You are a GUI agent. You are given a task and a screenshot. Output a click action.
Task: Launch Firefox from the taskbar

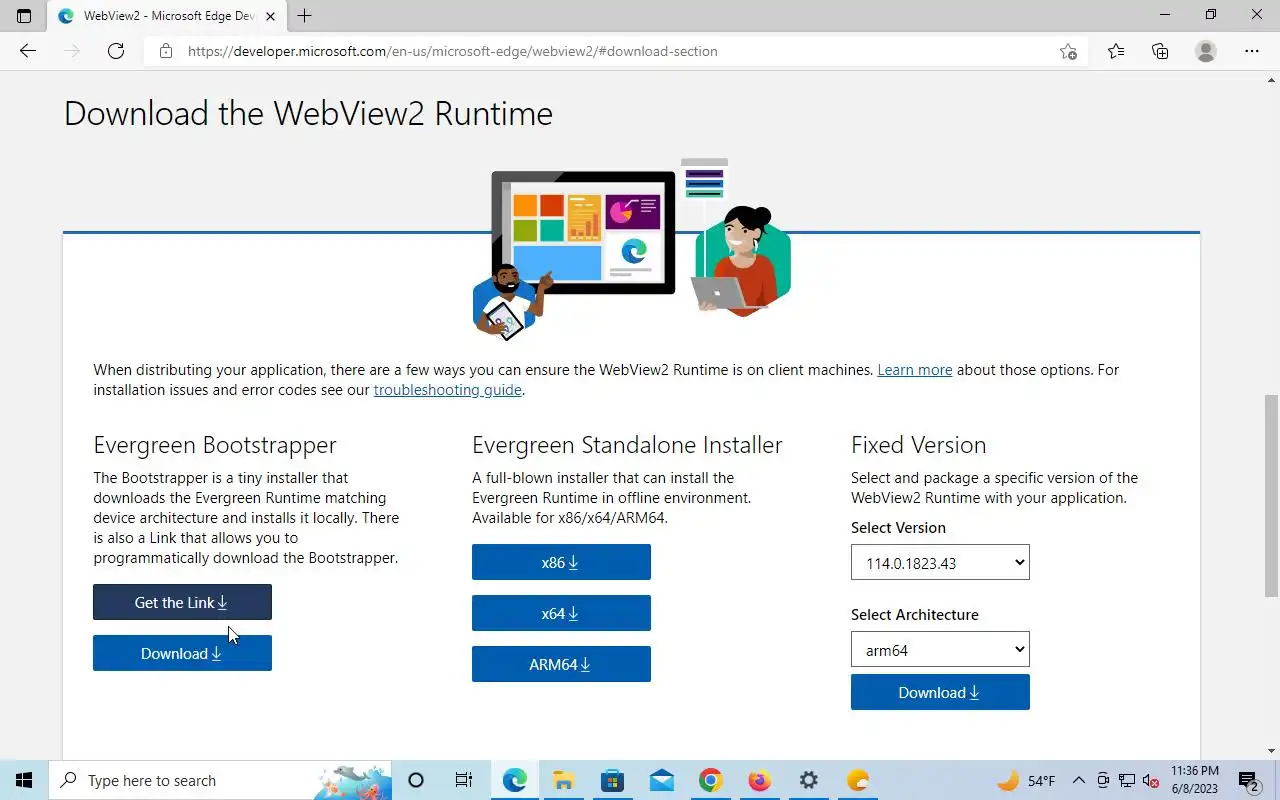(759, 780)
